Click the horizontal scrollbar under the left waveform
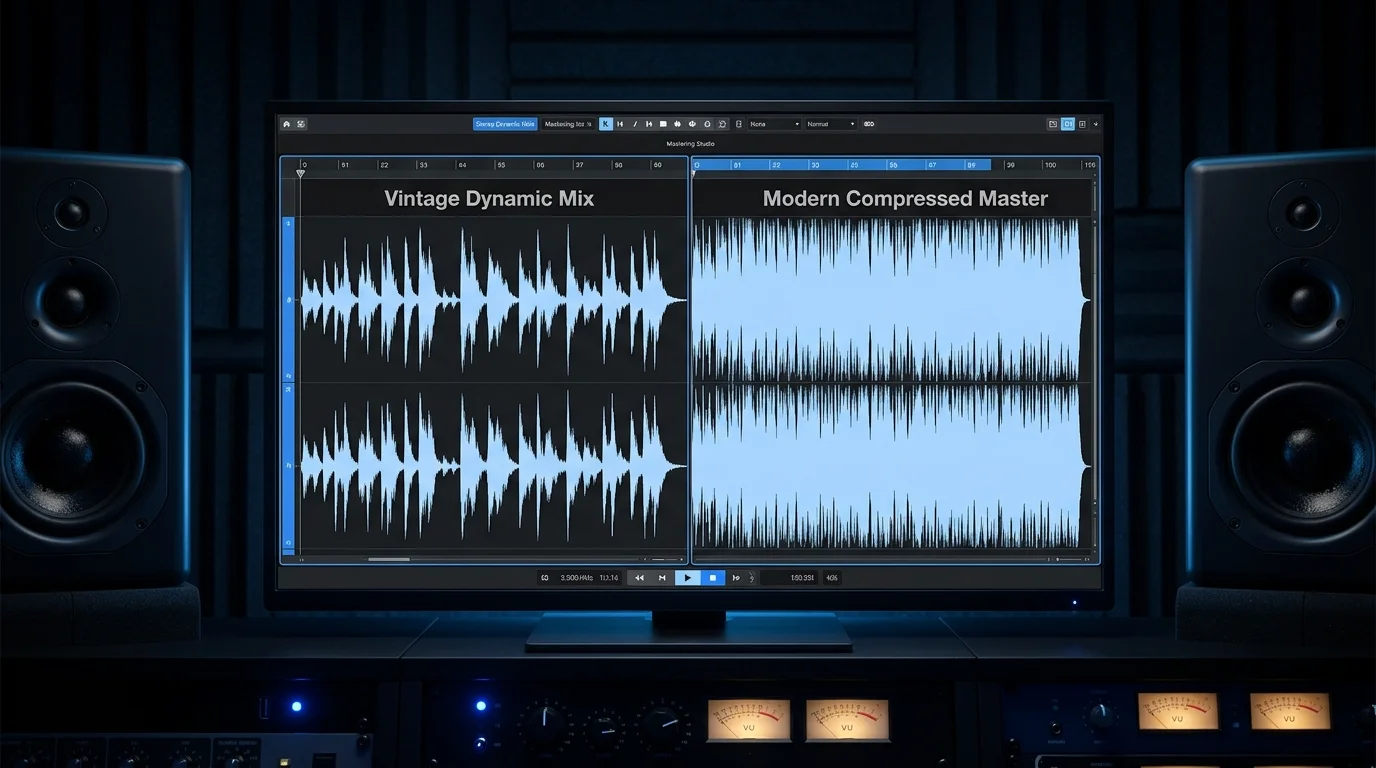 (x=389, y=560)
